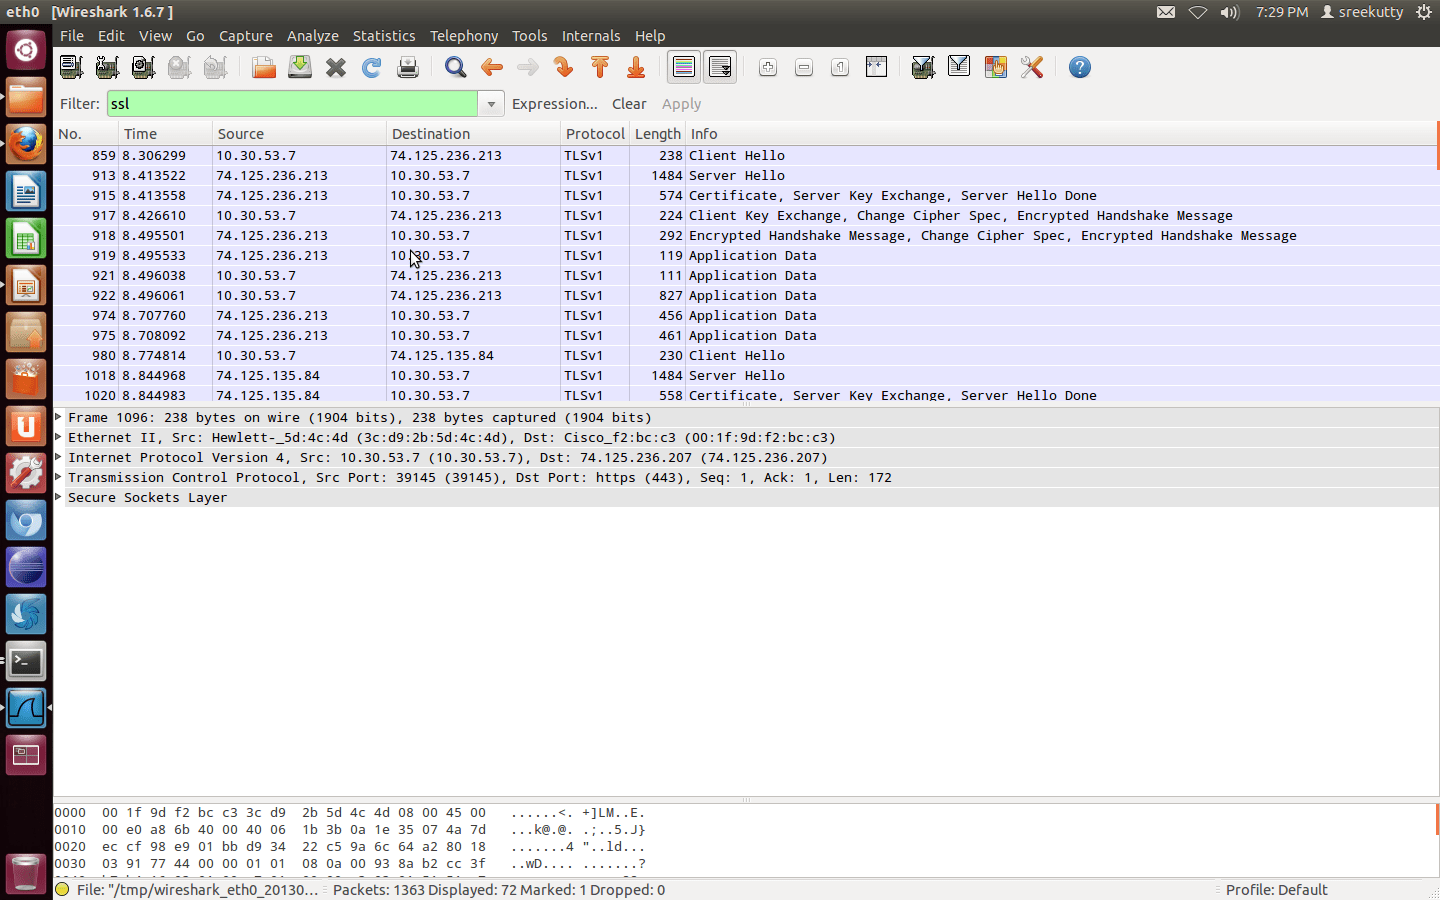This screenshot has height=900, width=1440.
Task: Open coloring rules editor
Action: pyautogui.click(x=995, y=67)
